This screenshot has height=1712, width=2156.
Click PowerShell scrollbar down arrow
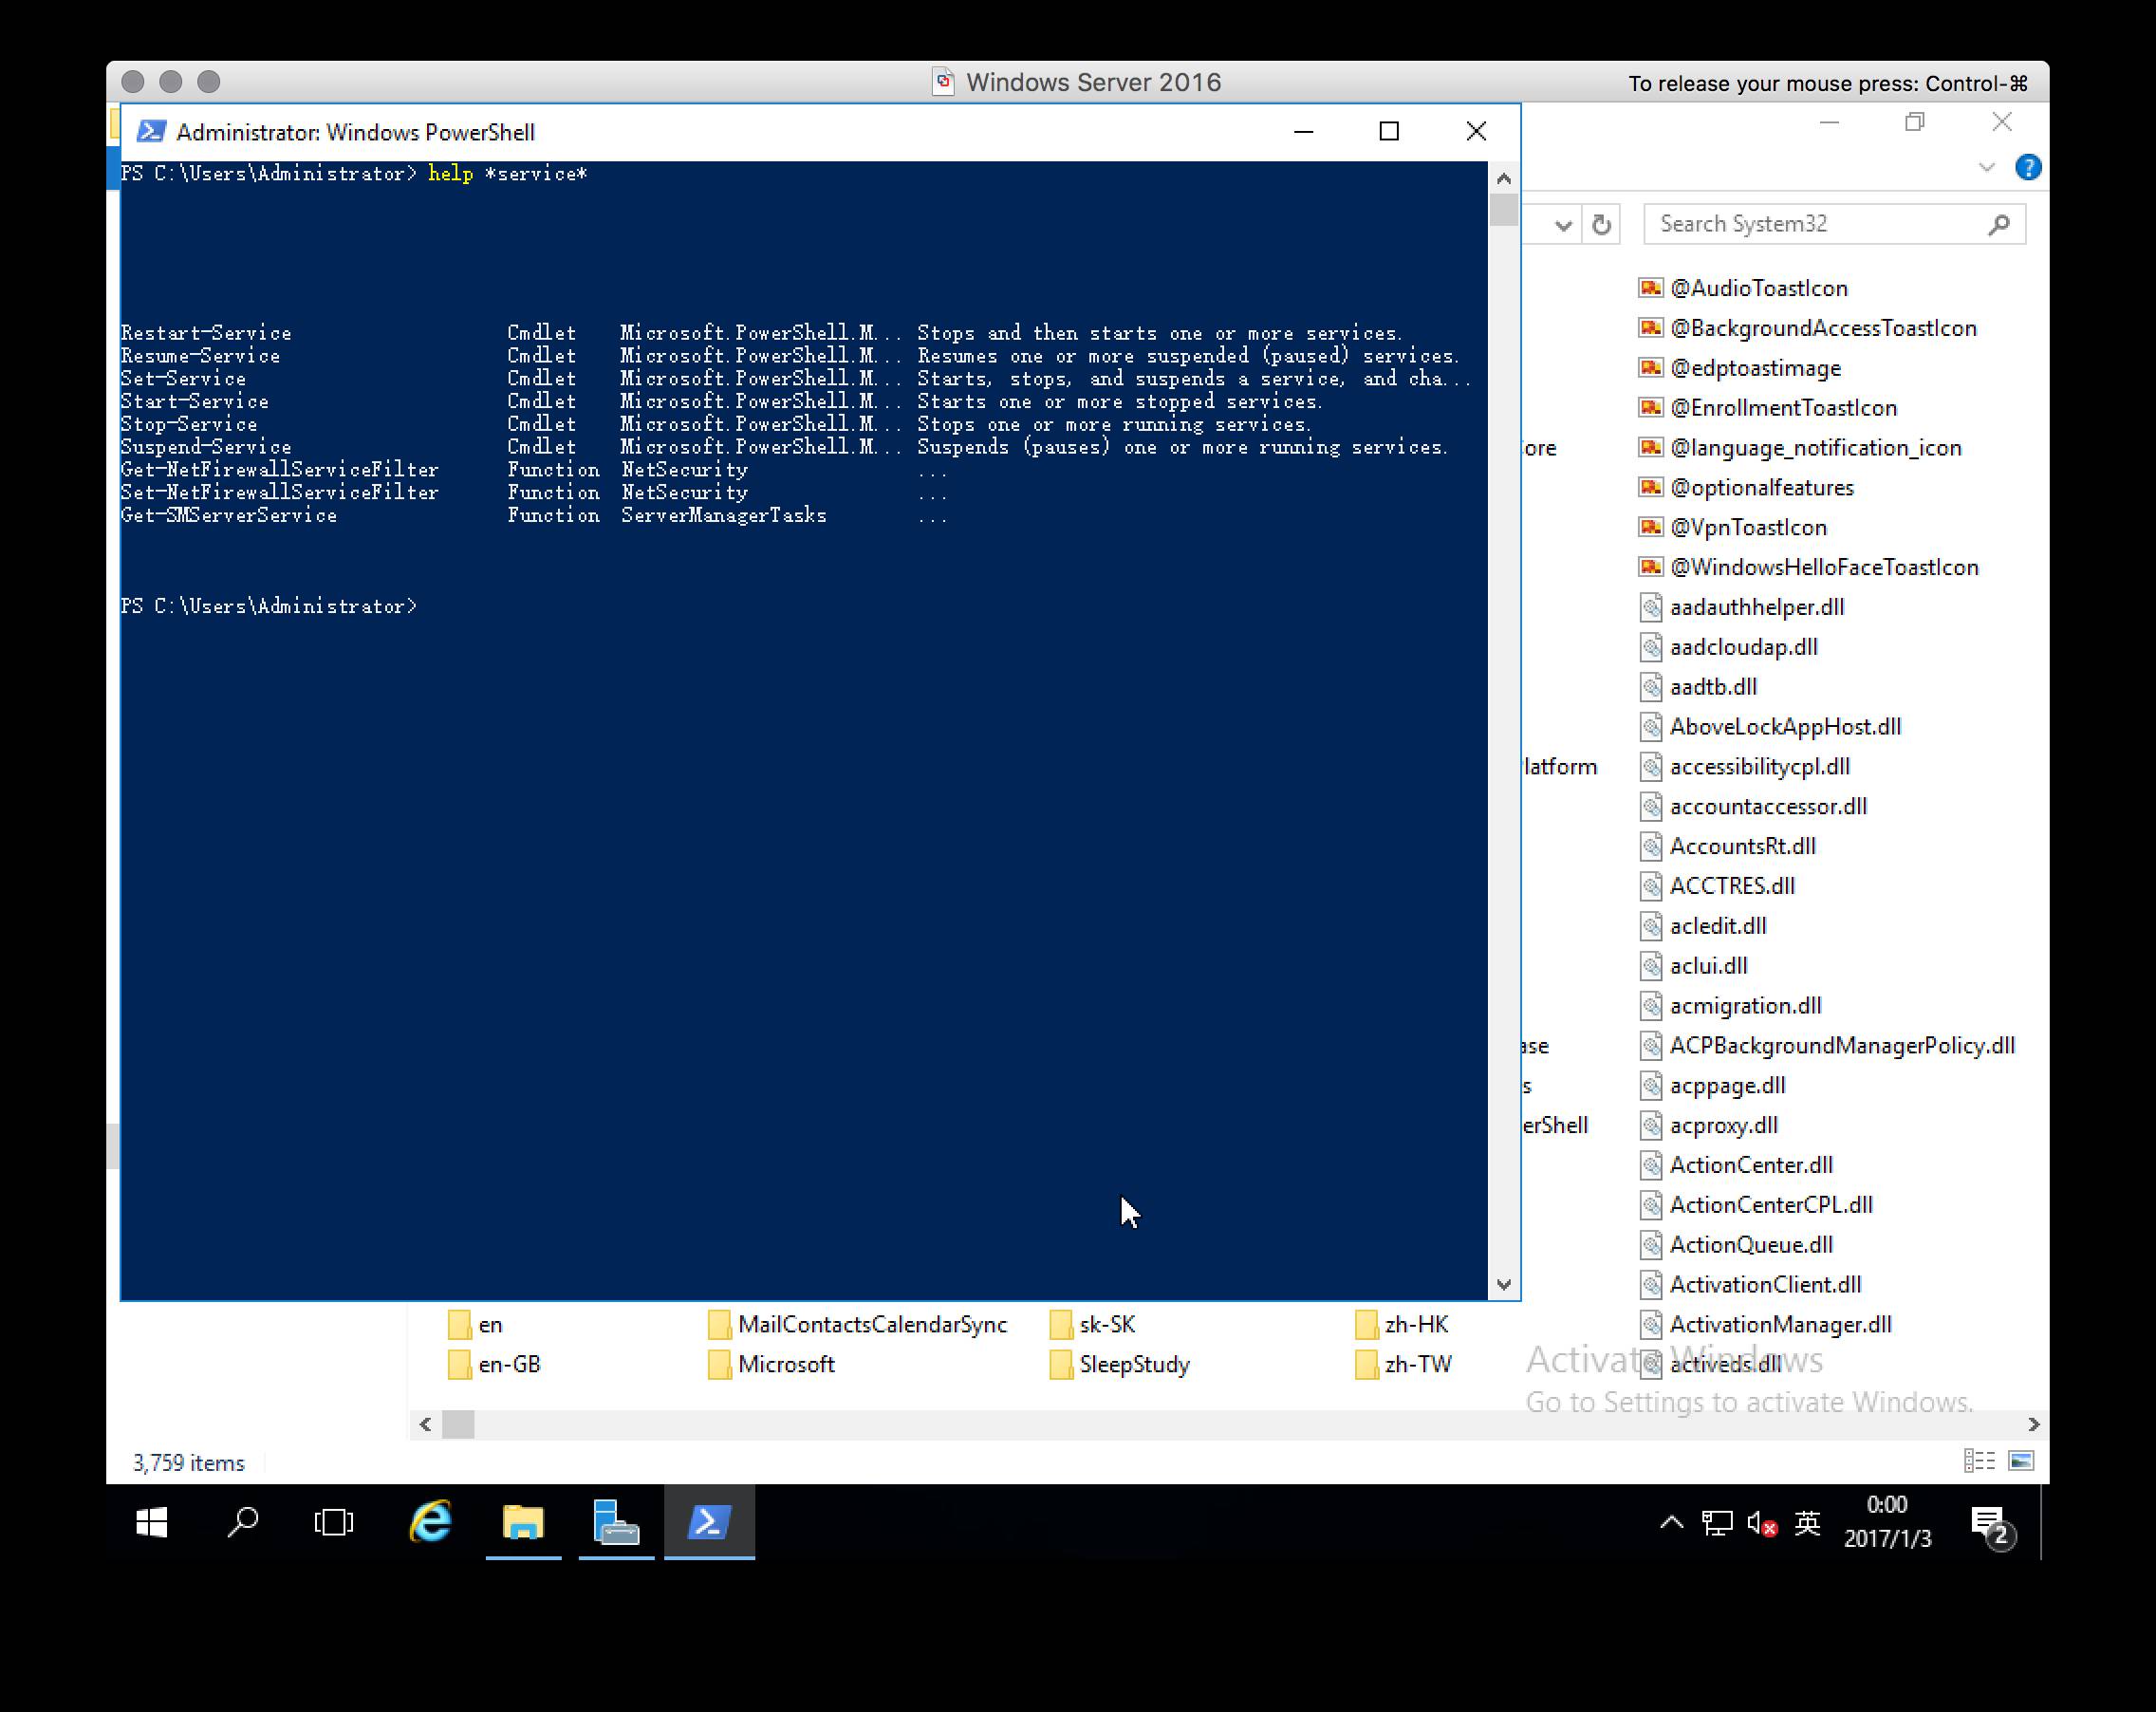[x=1504, y=1284]
